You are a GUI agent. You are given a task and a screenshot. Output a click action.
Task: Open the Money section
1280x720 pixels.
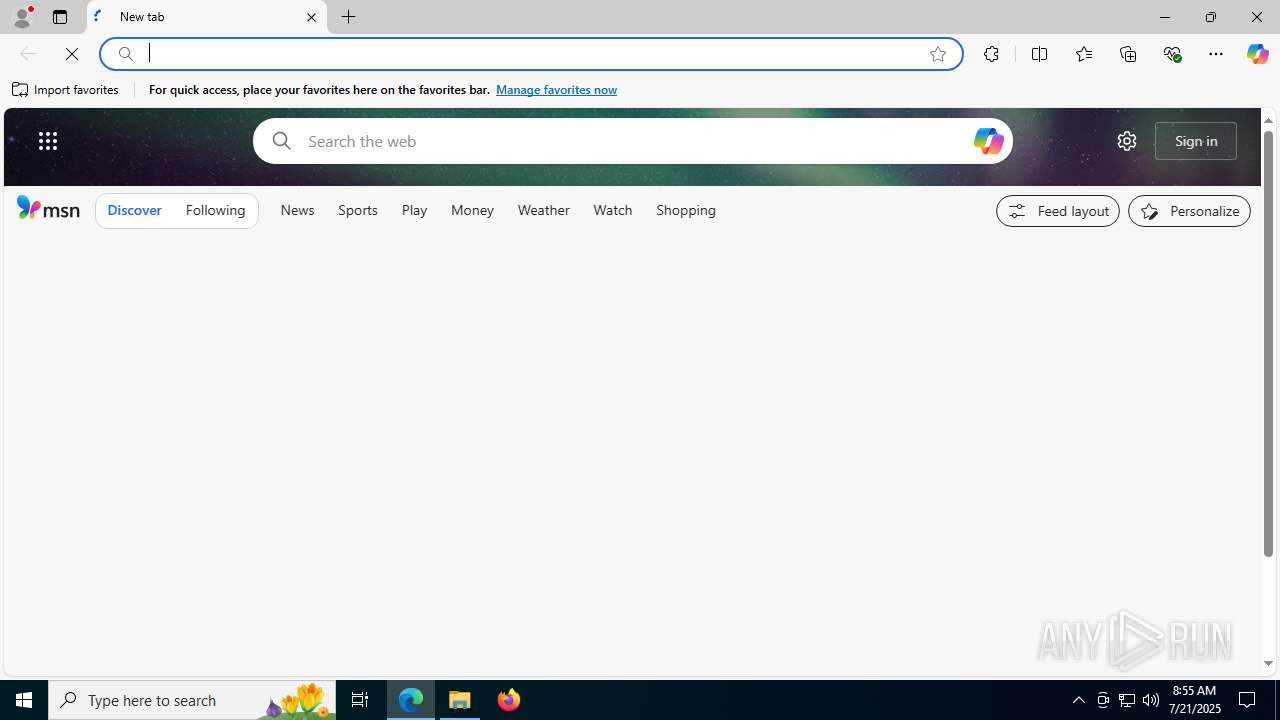[472, 211]
